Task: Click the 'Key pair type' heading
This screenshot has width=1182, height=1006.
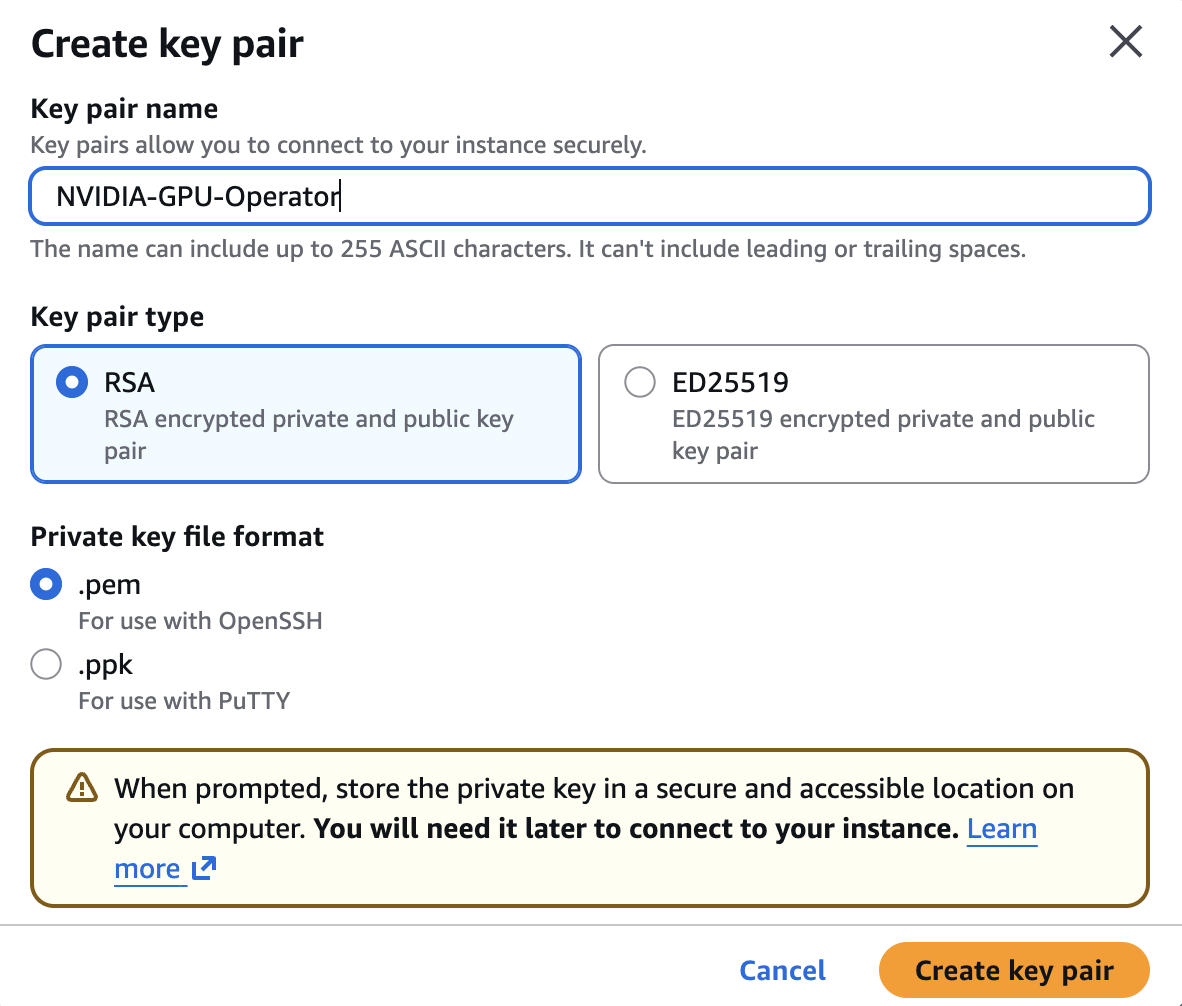Action: 117,316
